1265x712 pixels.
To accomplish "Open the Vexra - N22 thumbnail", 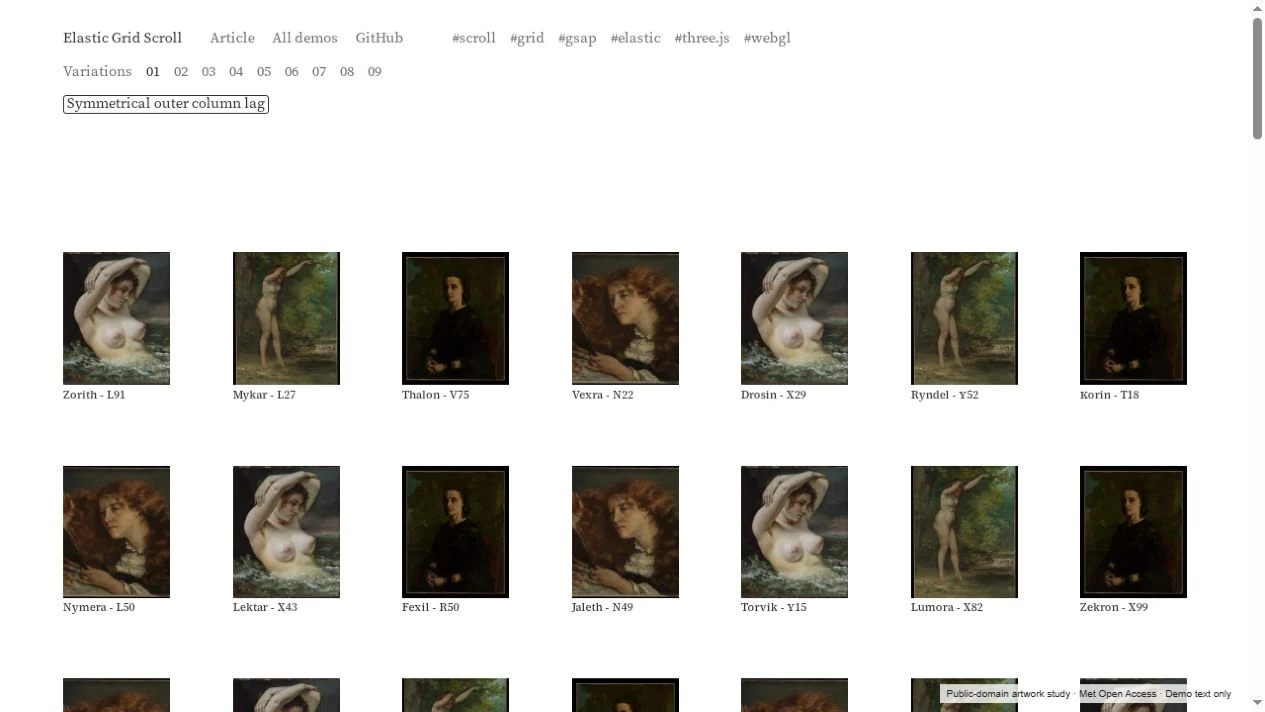I will pyautogui.click(x=625, y=318).
